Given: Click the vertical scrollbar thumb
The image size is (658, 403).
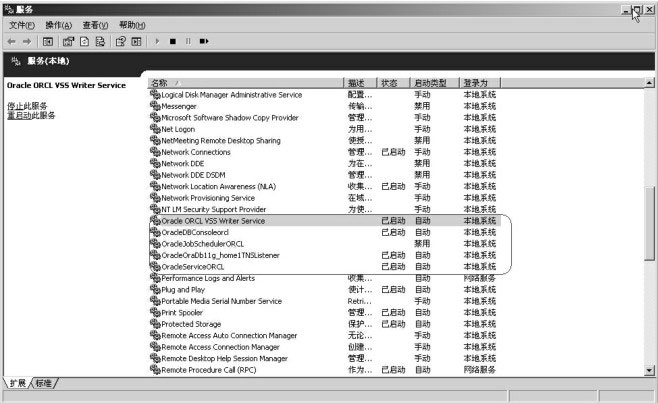Looking at the screenshot, I should [649, 223].
